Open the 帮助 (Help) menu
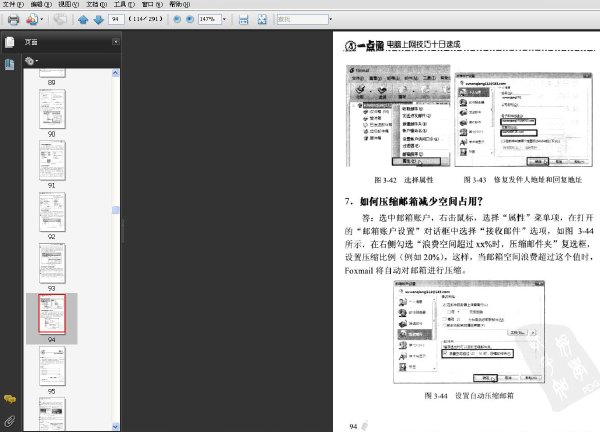 pyautogui.click(x=179, y=4)
